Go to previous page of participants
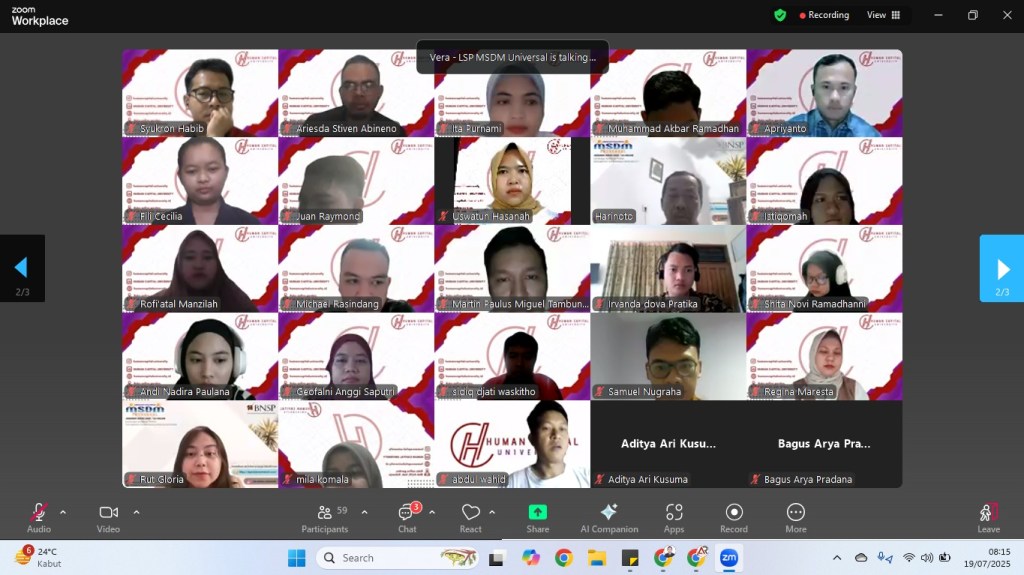The image size is (1024, 575). click(x=21, y=268)
